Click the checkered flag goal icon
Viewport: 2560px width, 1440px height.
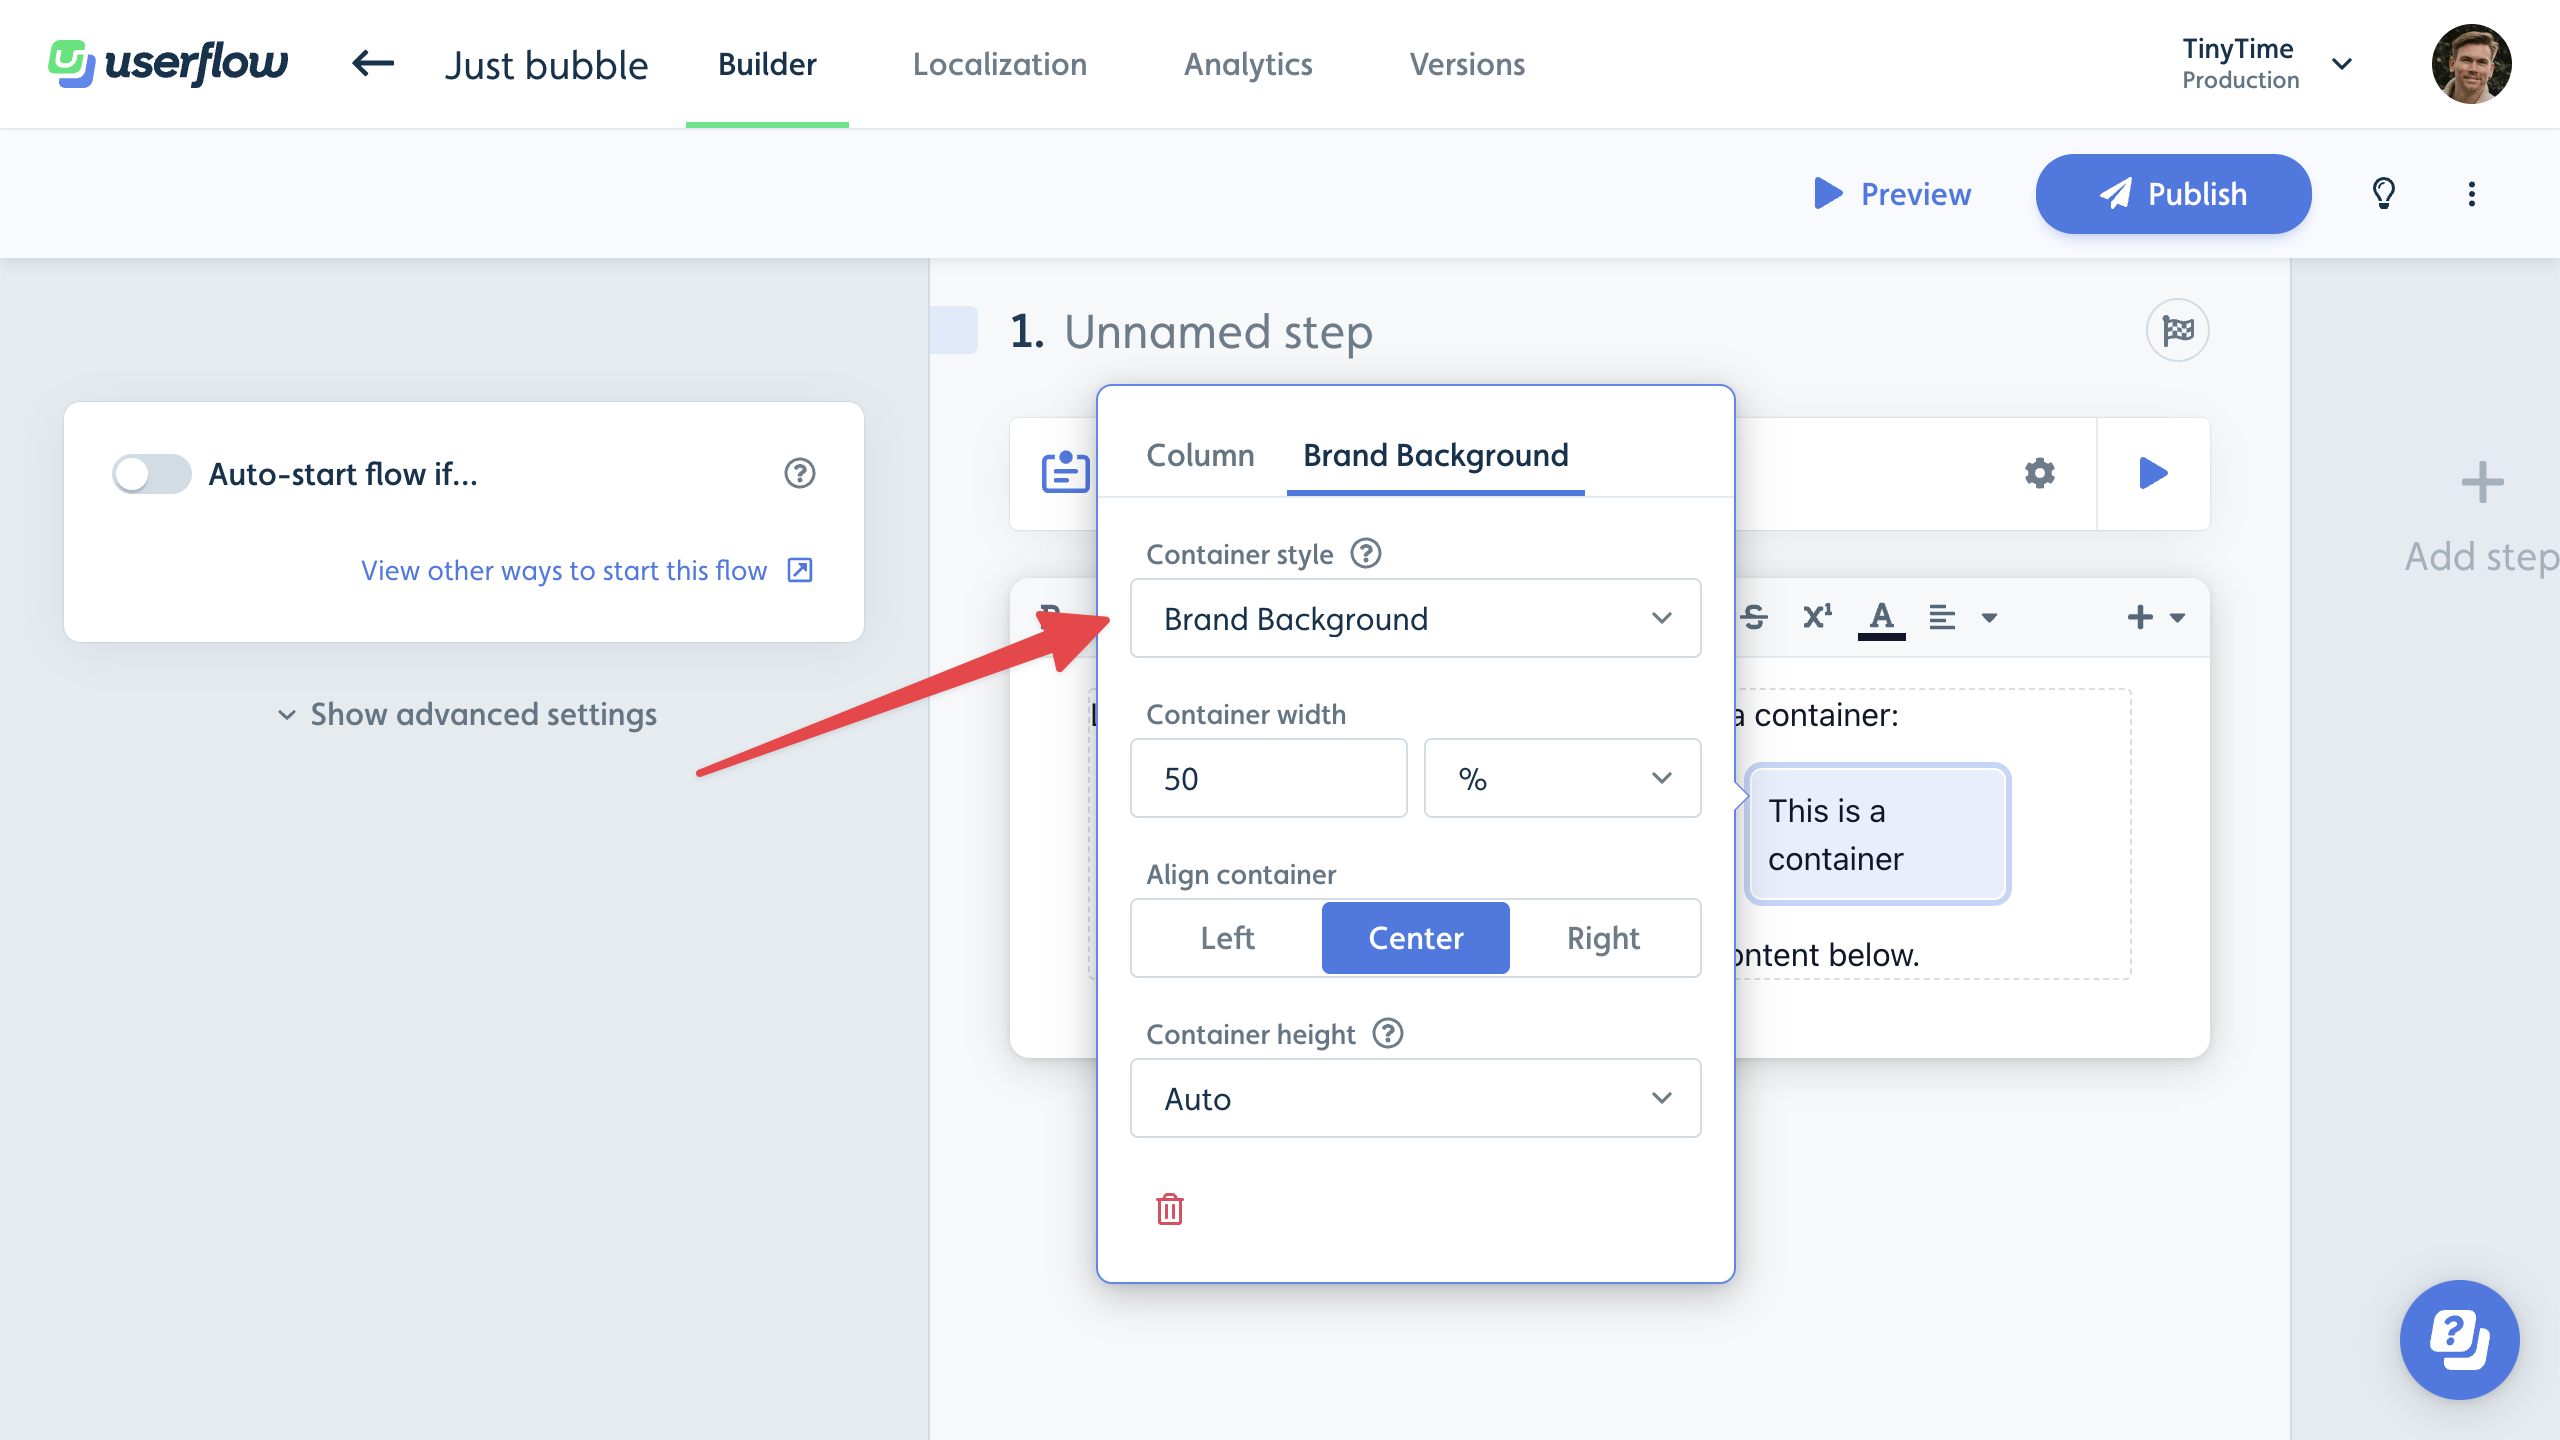point(2177,330)
